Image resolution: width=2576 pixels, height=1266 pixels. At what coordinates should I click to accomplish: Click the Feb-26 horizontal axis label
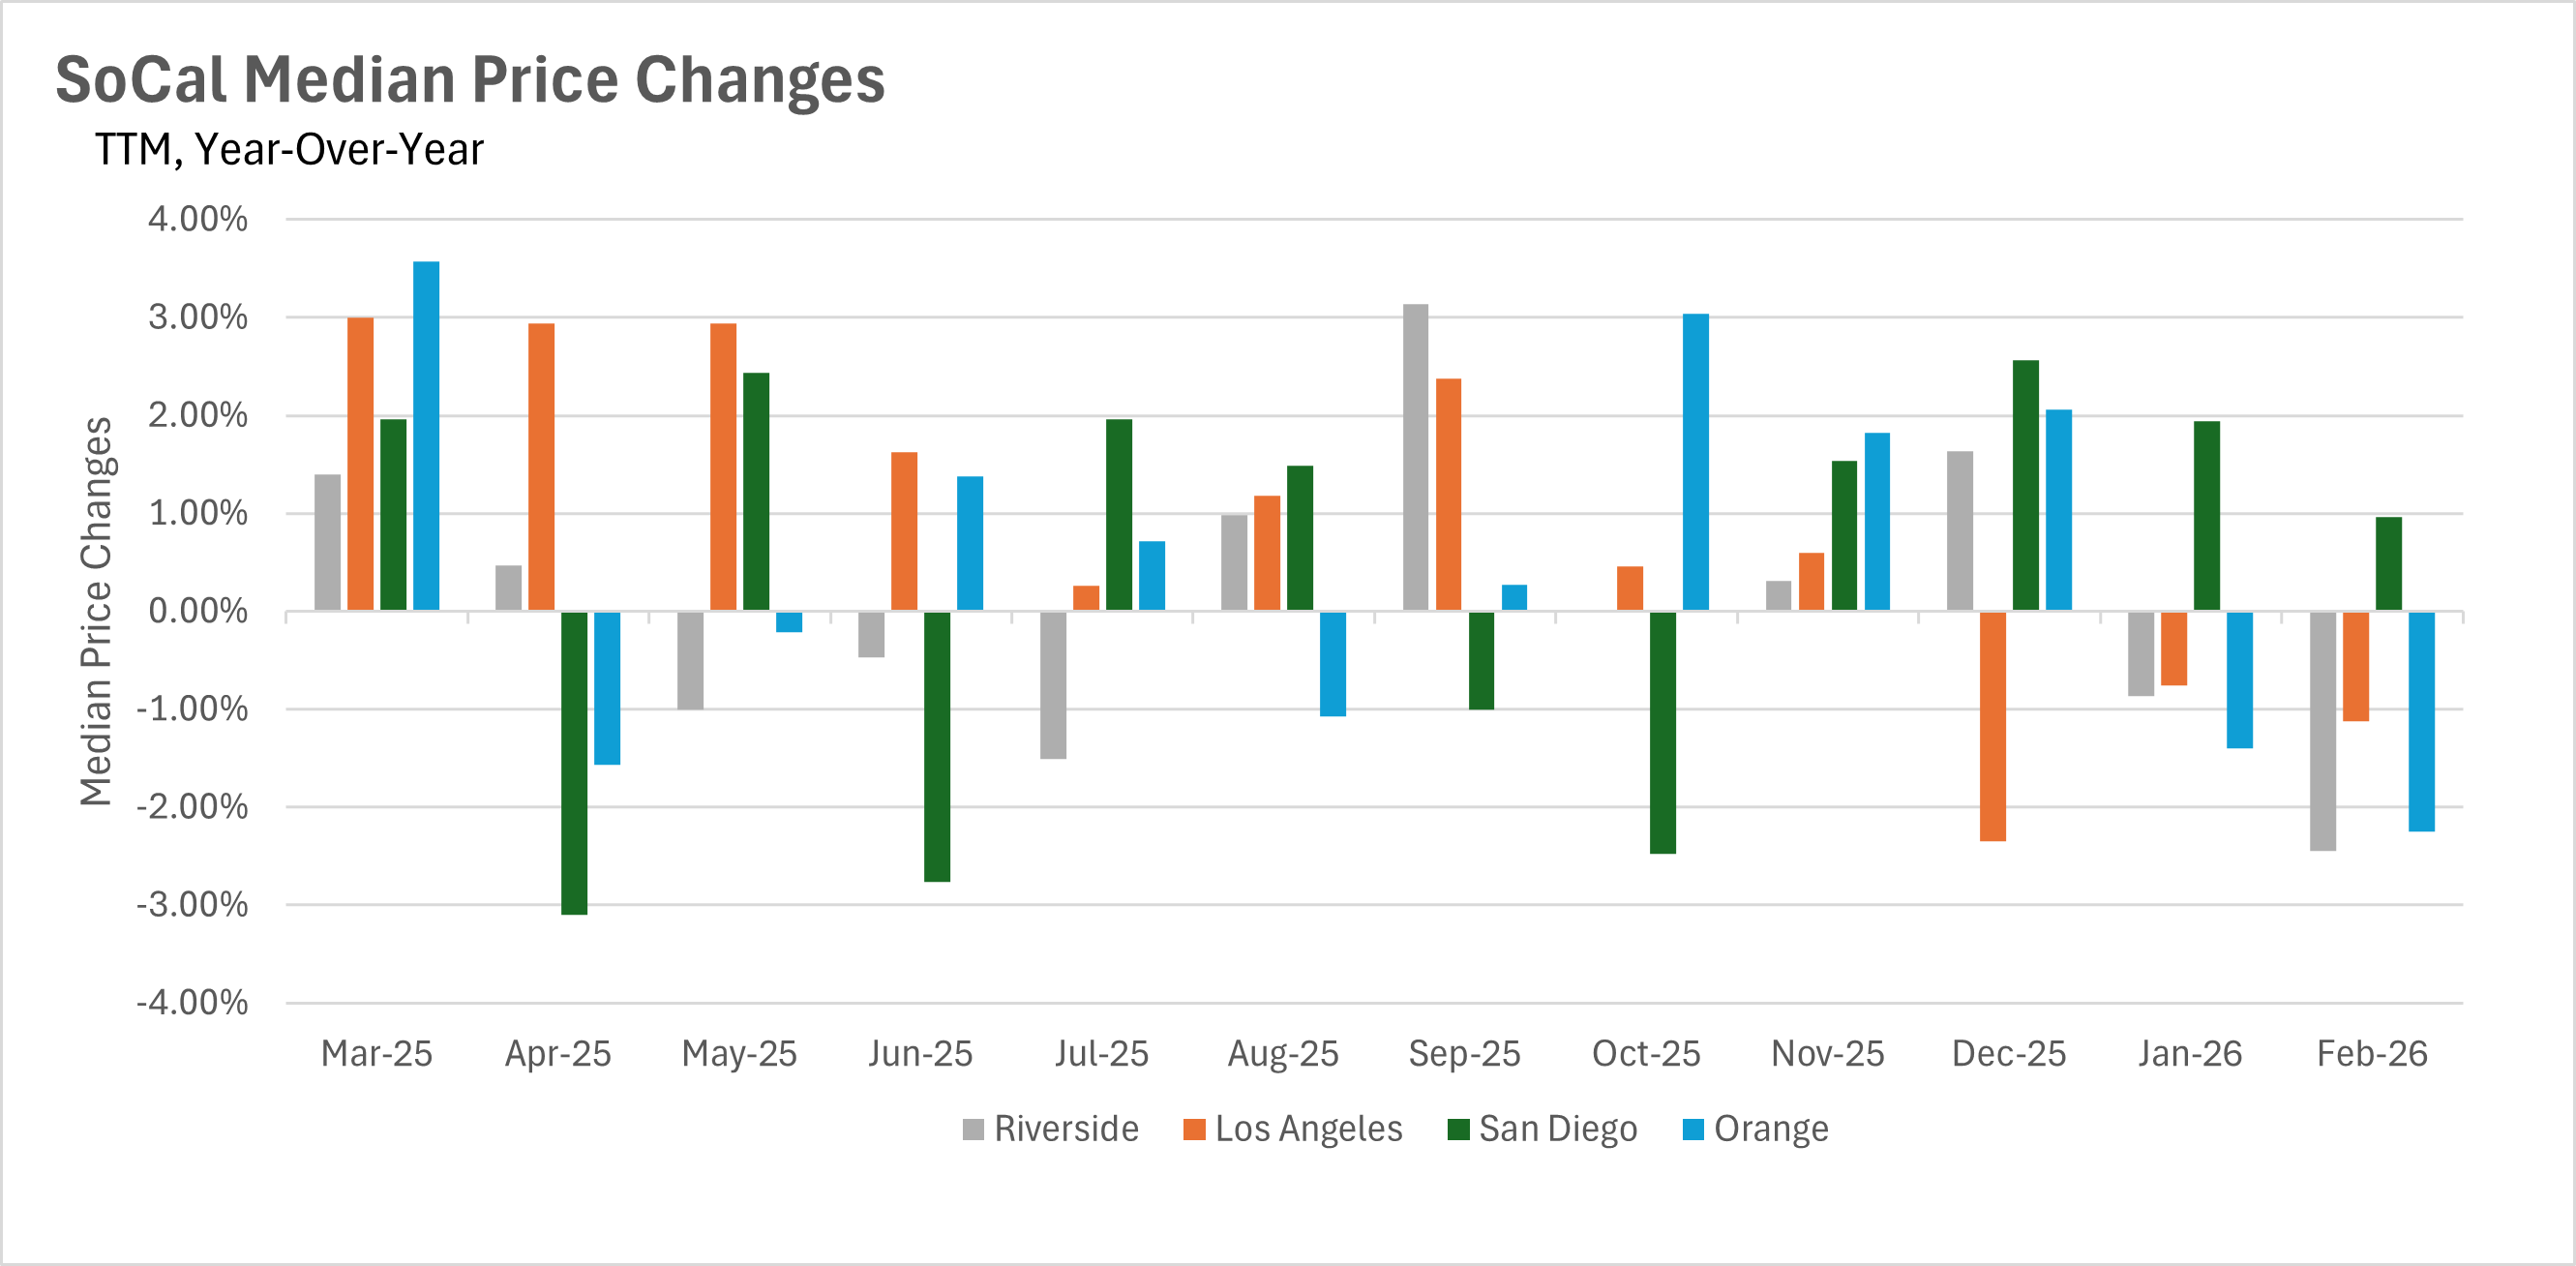point(2371,1054)
